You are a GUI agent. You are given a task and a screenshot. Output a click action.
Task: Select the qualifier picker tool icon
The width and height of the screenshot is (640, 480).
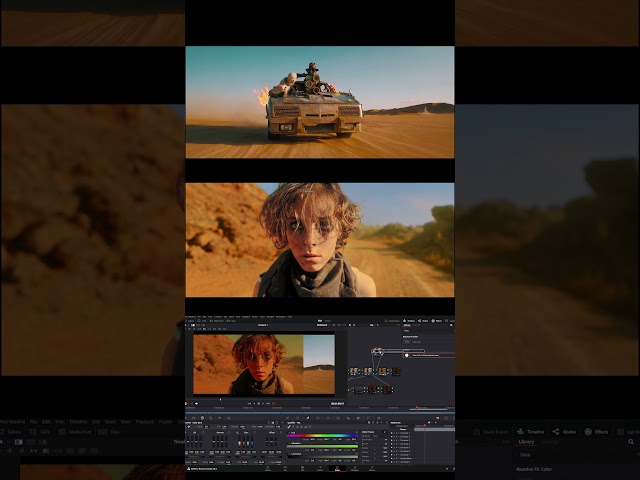(289, 427)
